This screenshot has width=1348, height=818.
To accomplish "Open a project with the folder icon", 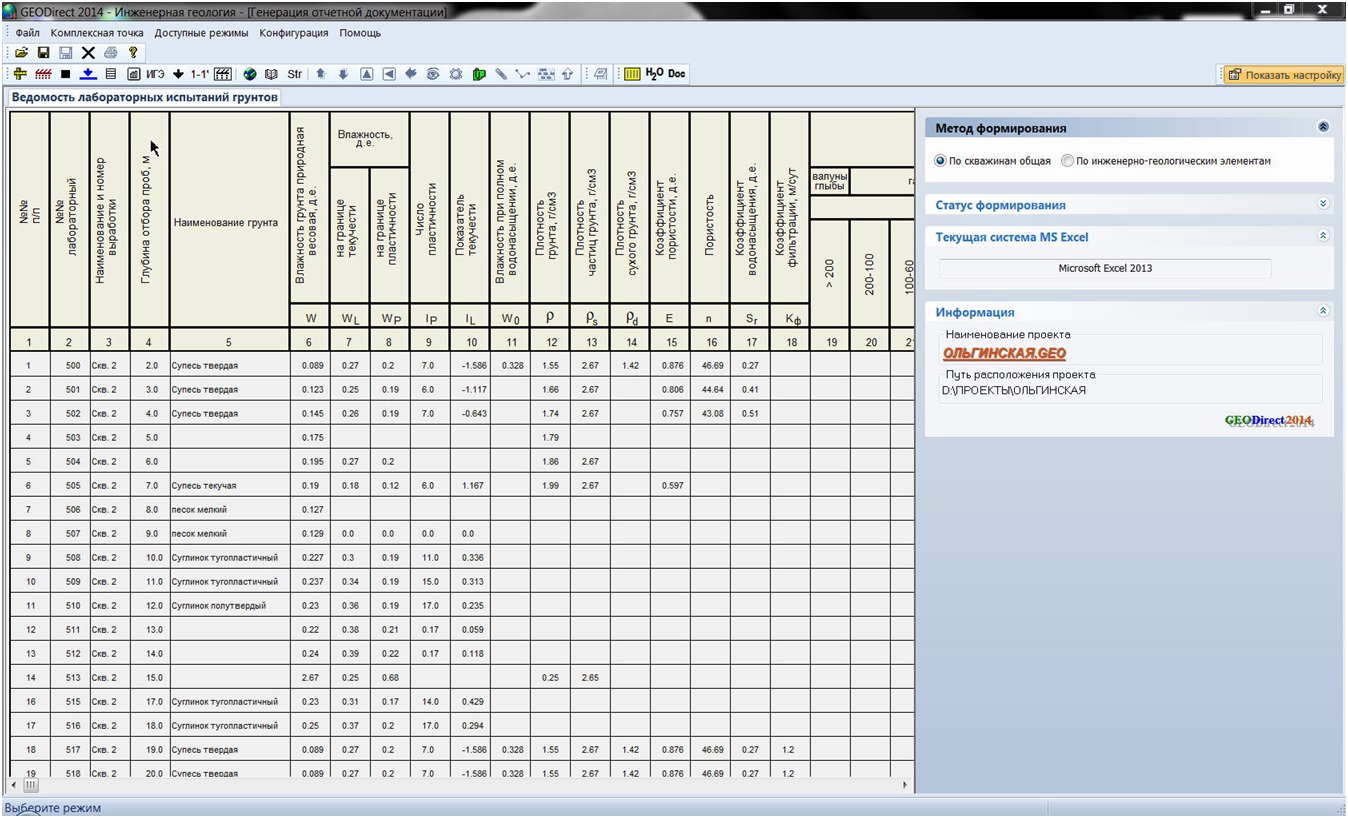I will pos(21,52).
